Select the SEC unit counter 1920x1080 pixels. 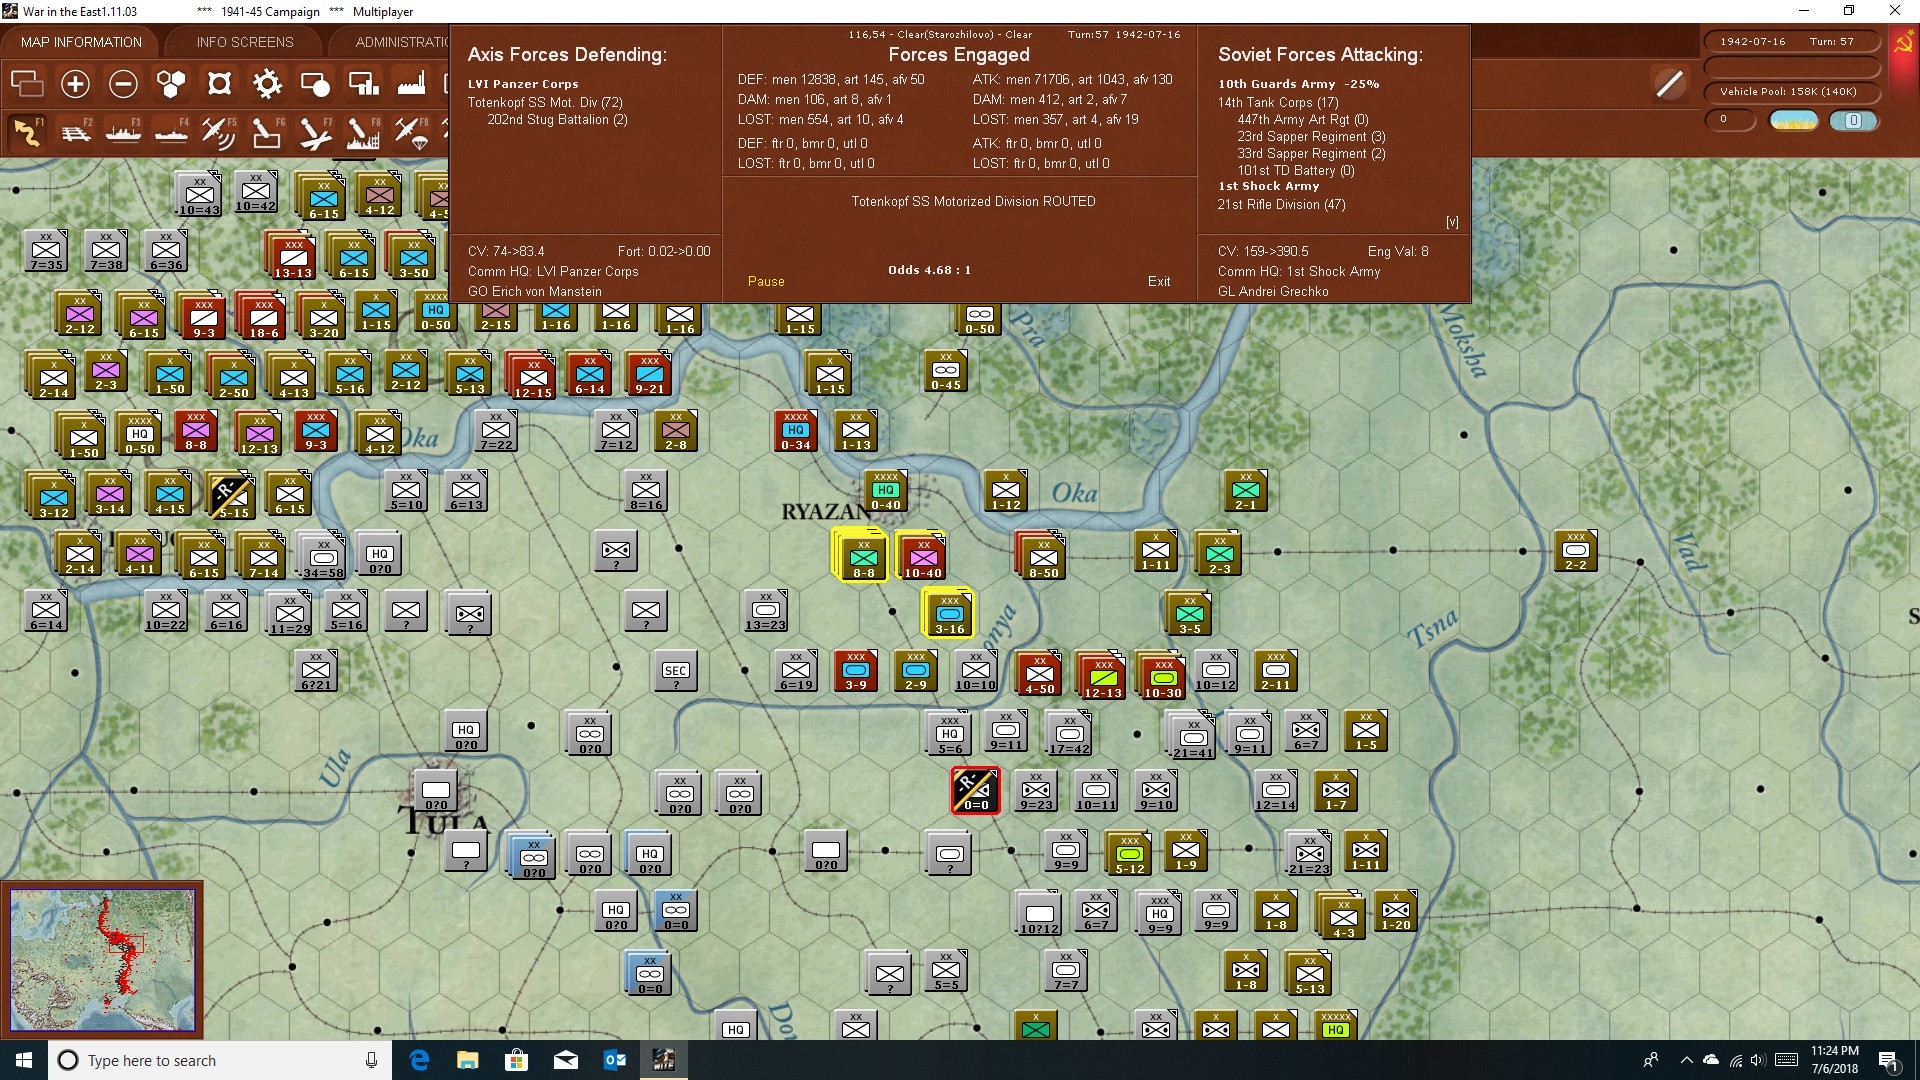(x=676, y=672)
